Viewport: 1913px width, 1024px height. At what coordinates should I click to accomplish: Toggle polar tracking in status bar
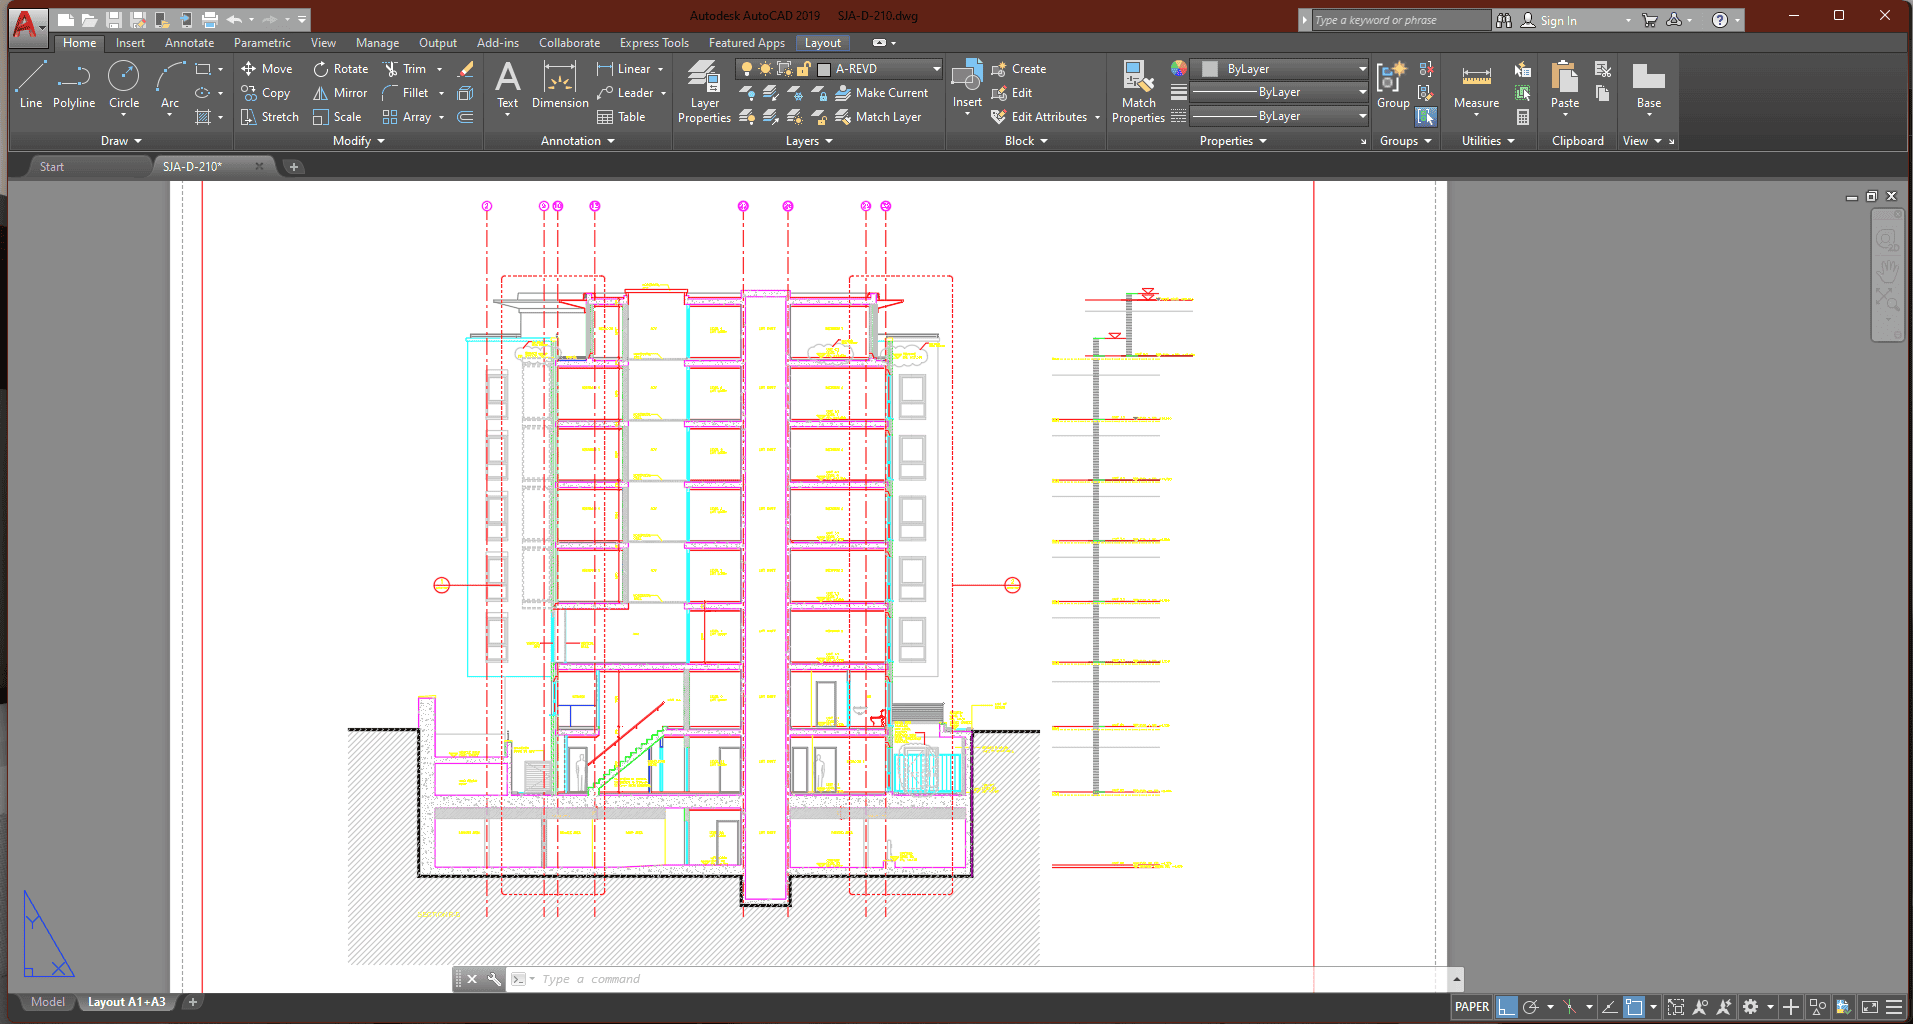[1530, 1007]
